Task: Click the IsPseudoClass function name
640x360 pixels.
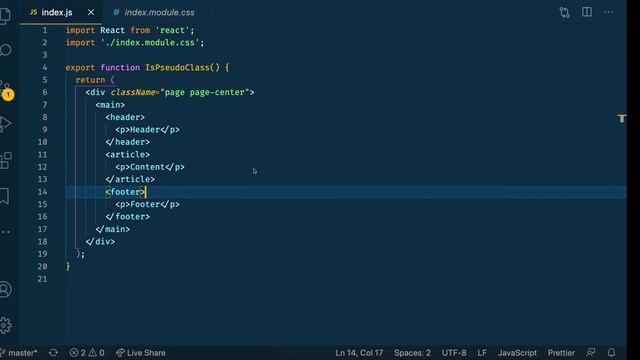Action: point(177,67)
